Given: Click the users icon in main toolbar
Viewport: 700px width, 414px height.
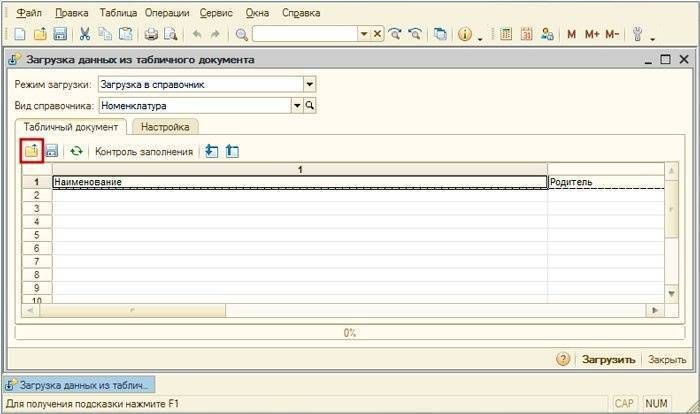Looking at the screenshot, I should (547, 34).
